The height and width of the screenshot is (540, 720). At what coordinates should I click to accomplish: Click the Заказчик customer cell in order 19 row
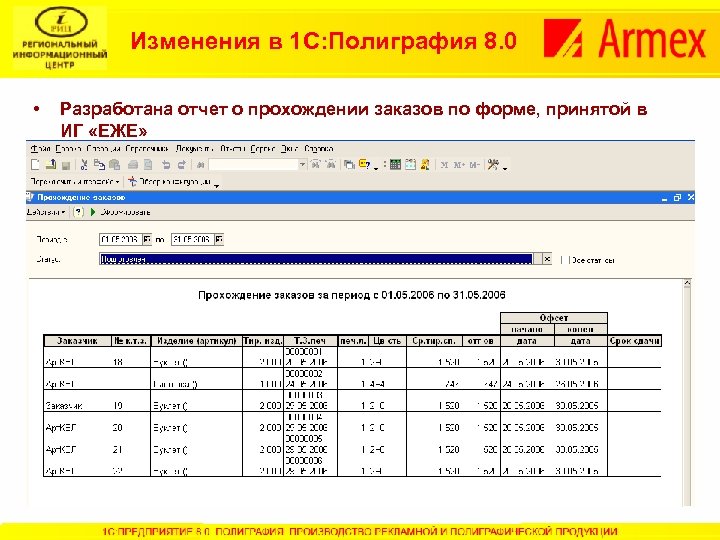tap(64, 406)
